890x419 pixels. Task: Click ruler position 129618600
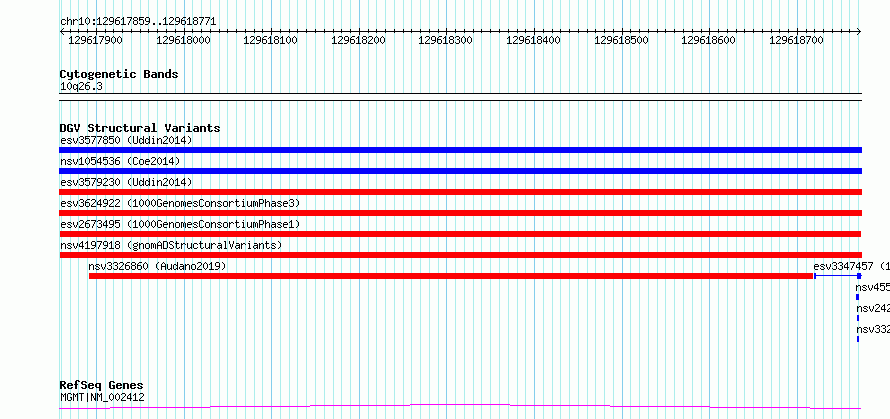pos(708,40)
